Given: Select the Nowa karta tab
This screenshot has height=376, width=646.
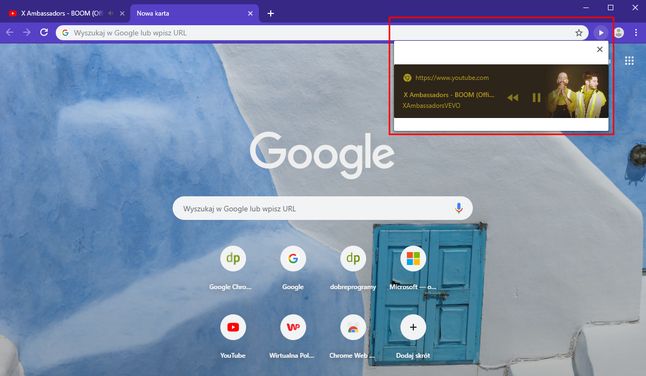Looking at the screenshot, I should coord(194,13).
